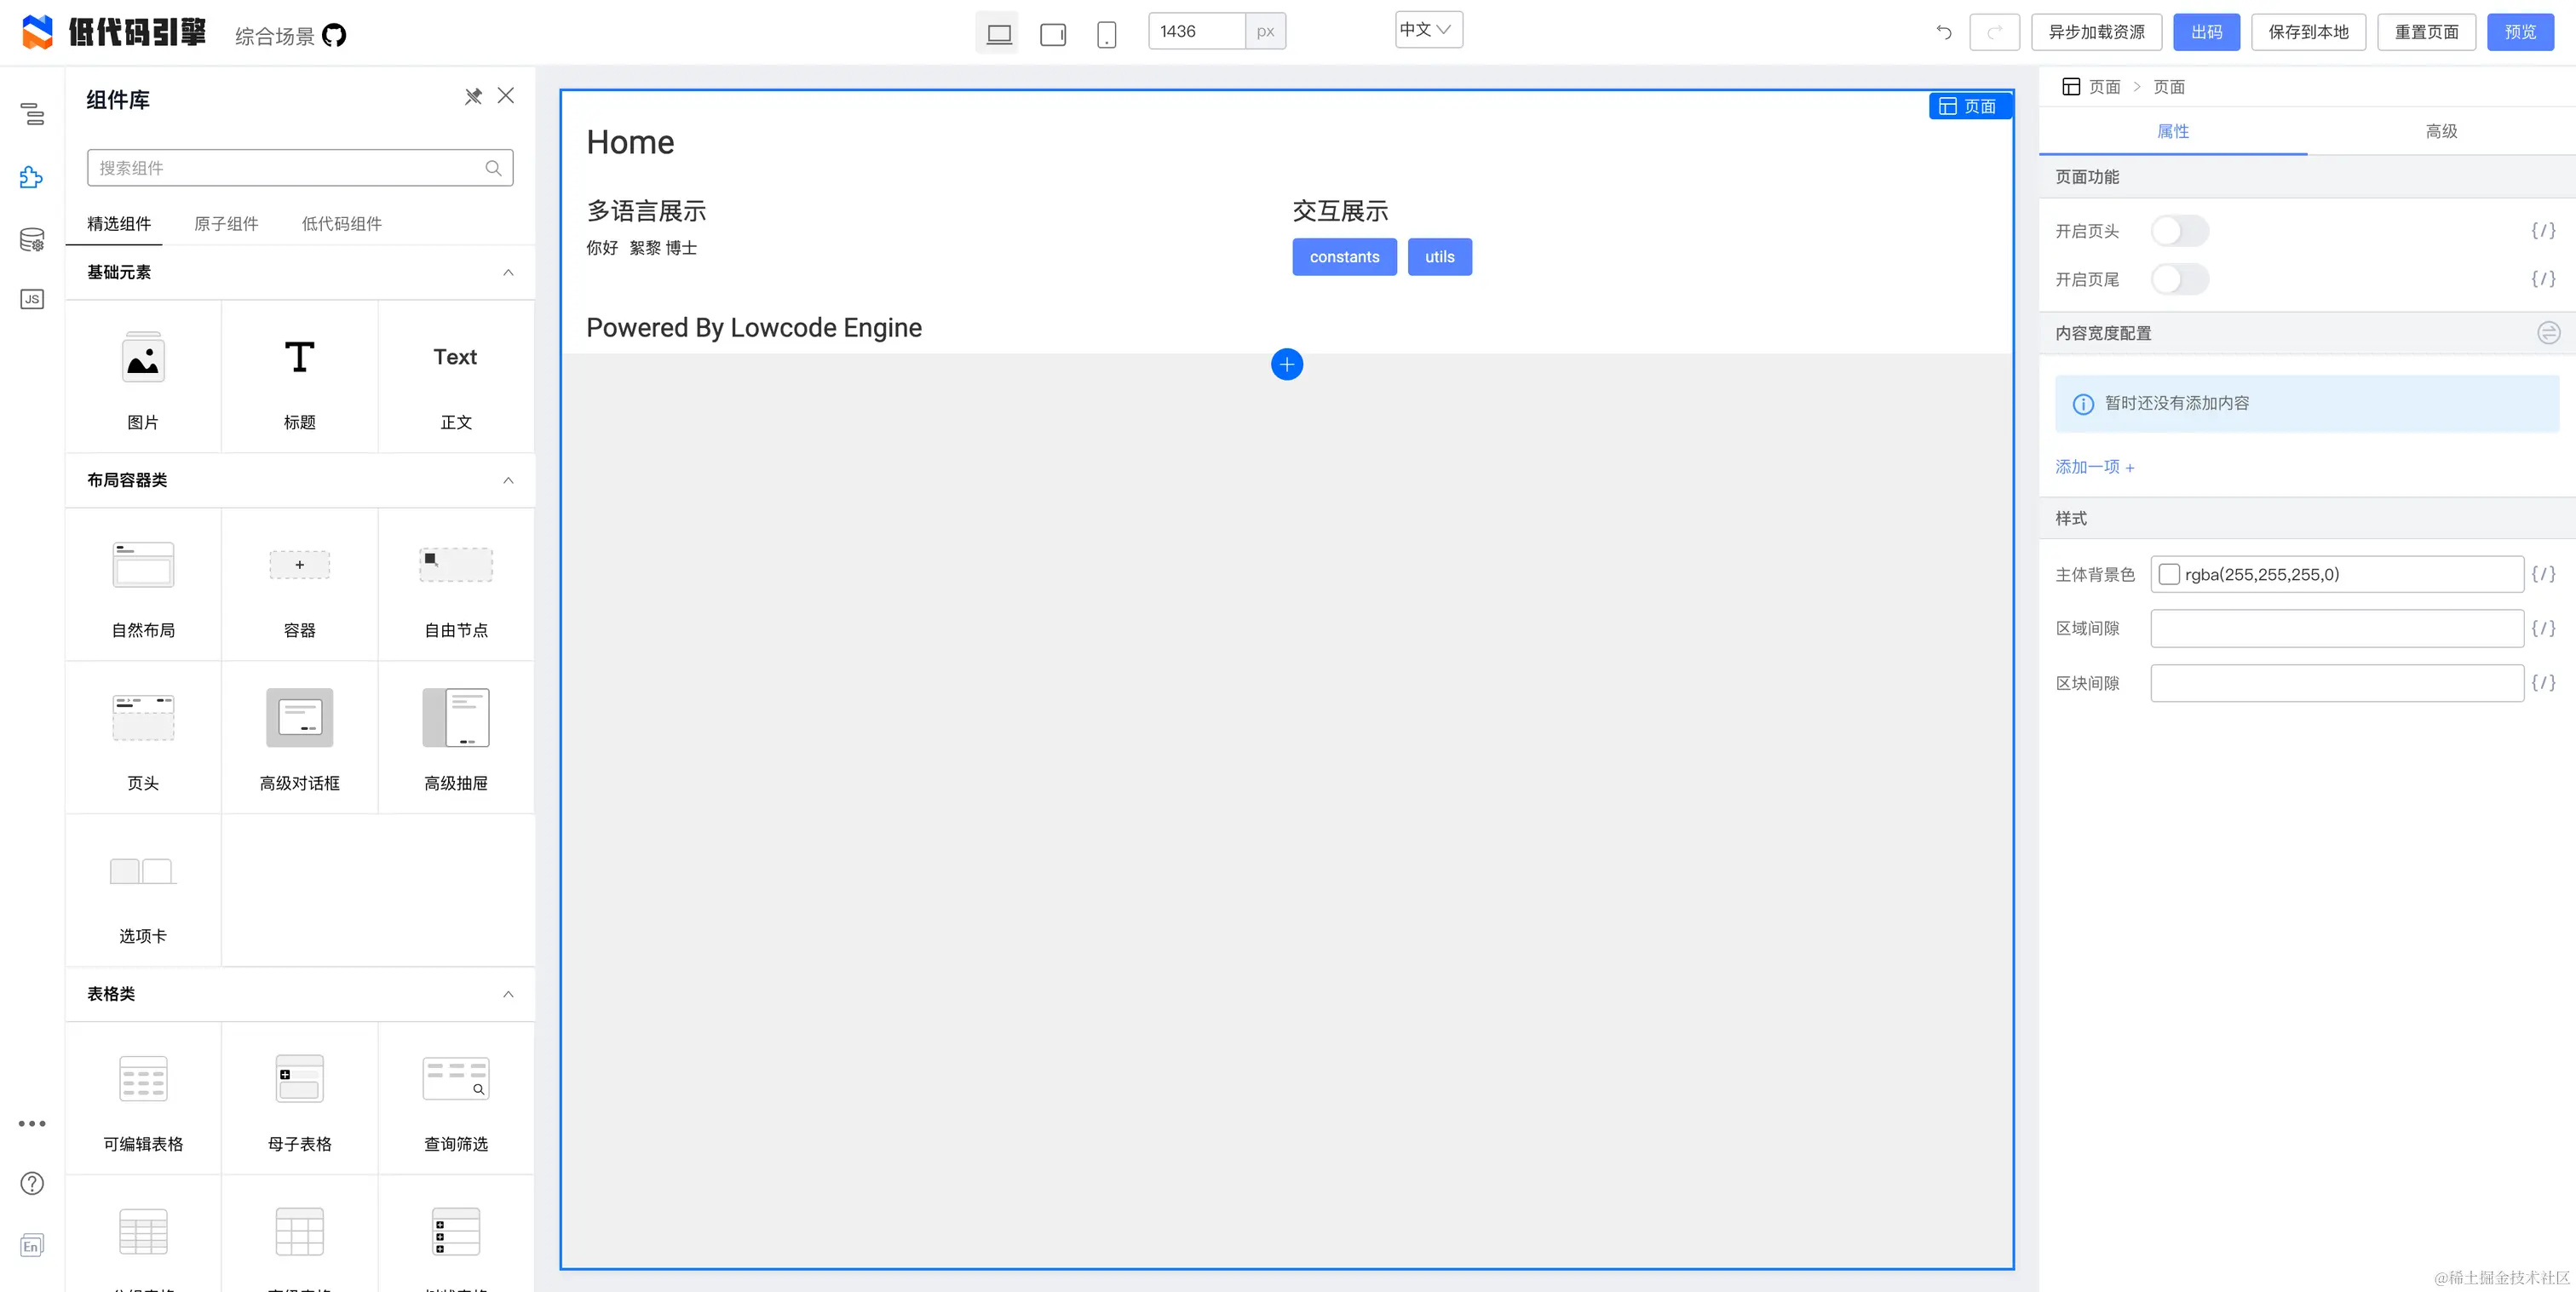Click the canvas width 1436 input
The image size is (2576, 1292).
1197,31
